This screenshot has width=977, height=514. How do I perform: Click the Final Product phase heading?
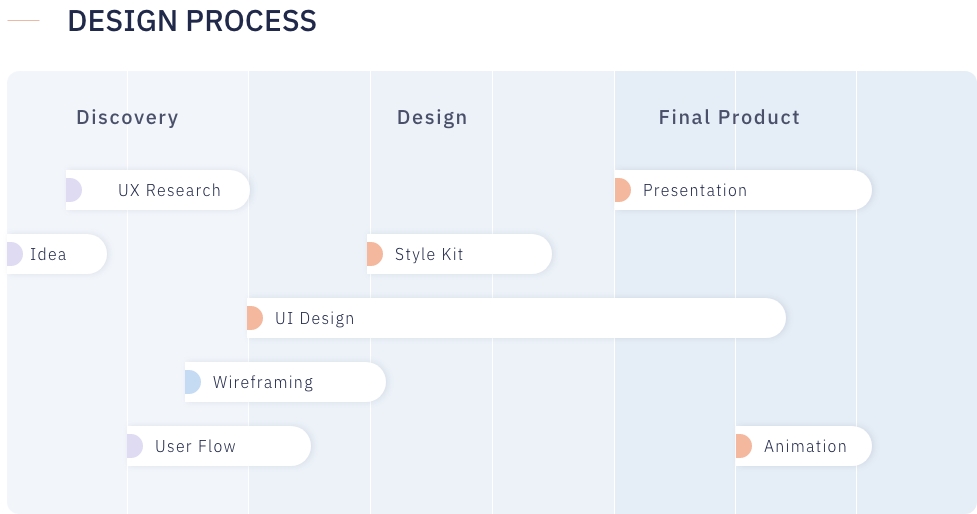729,117
